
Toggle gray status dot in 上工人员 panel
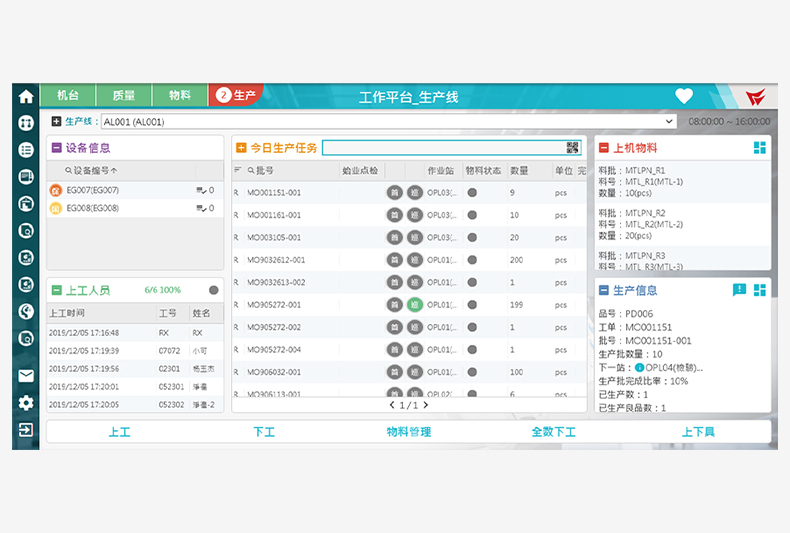coord(214,290)
